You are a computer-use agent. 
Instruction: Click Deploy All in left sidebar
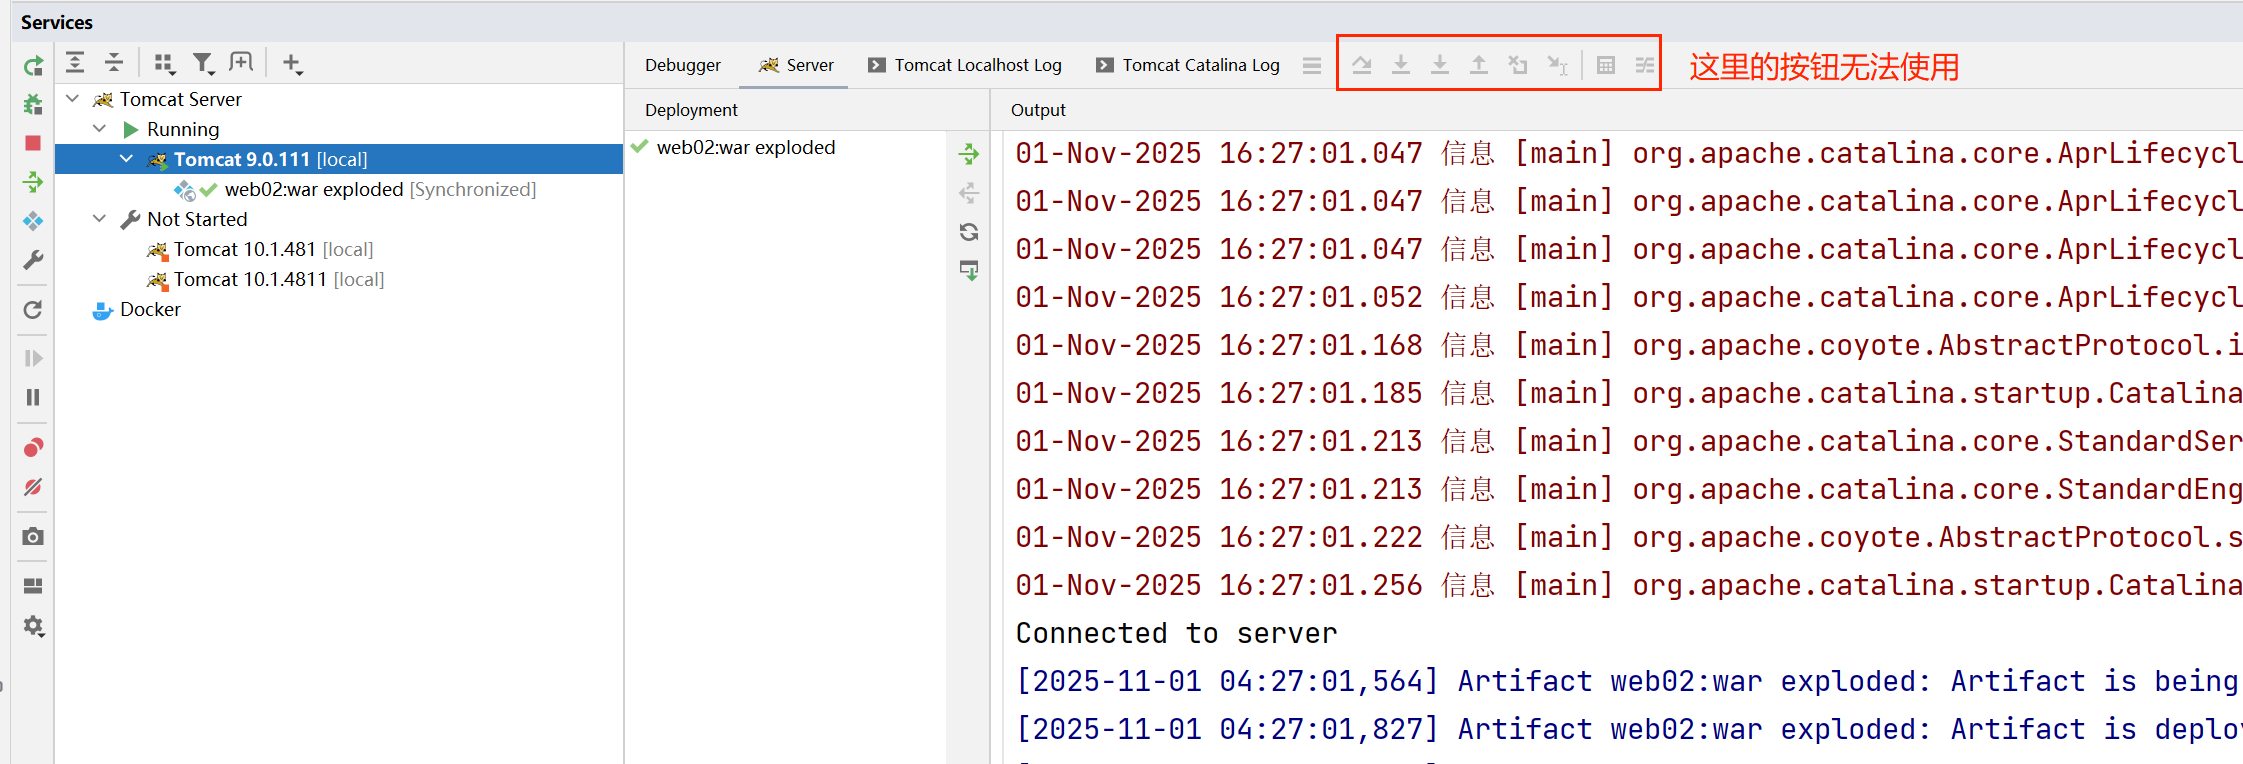coord(33,182)
